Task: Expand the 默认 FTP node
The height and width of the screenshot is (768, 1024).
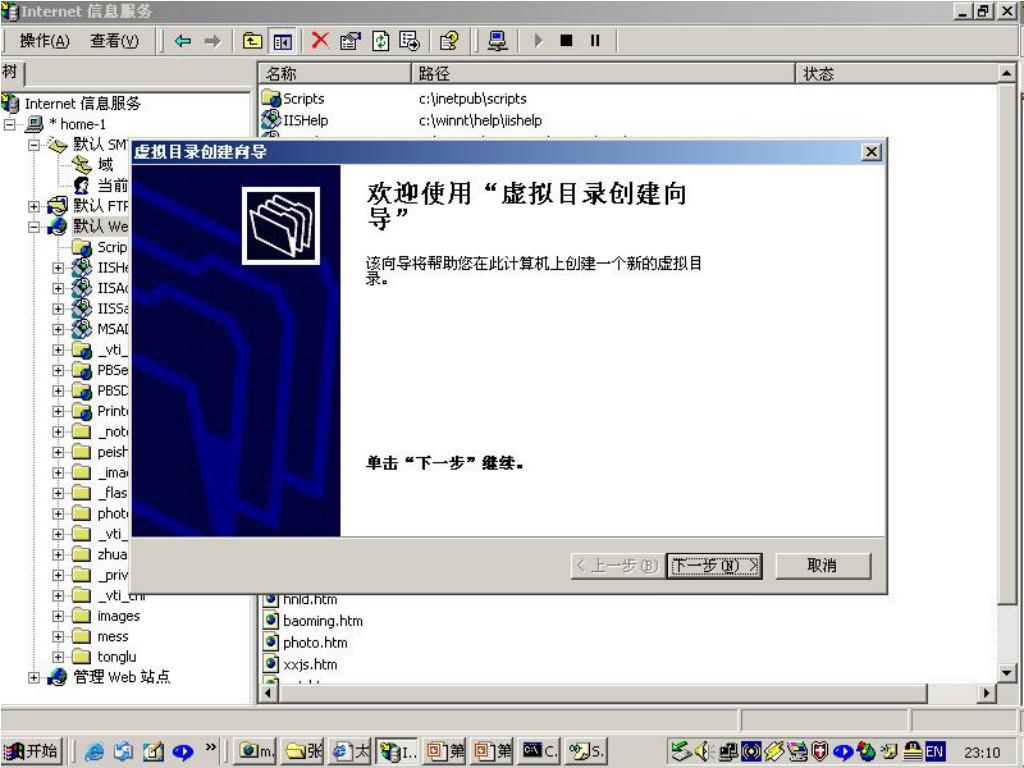Action: tap(33, 206)
